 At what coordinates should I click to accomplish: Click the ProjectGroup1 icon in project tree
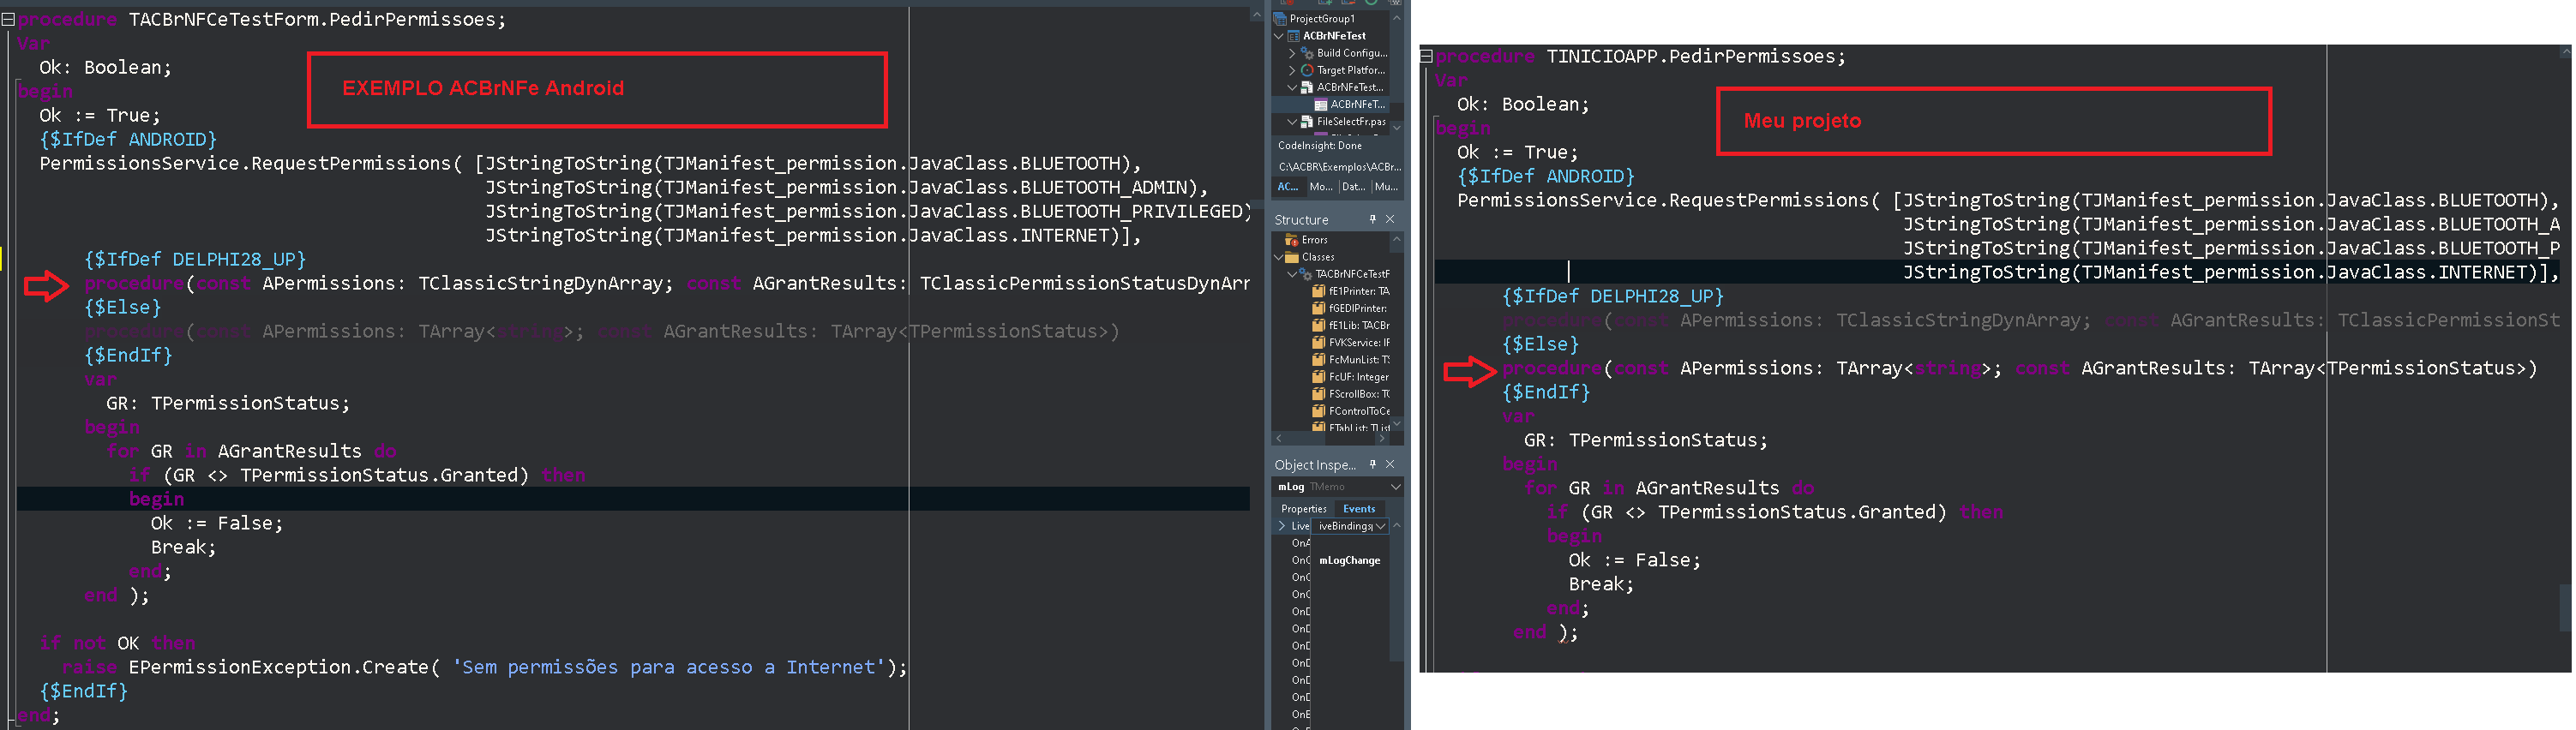point(1280,18)
